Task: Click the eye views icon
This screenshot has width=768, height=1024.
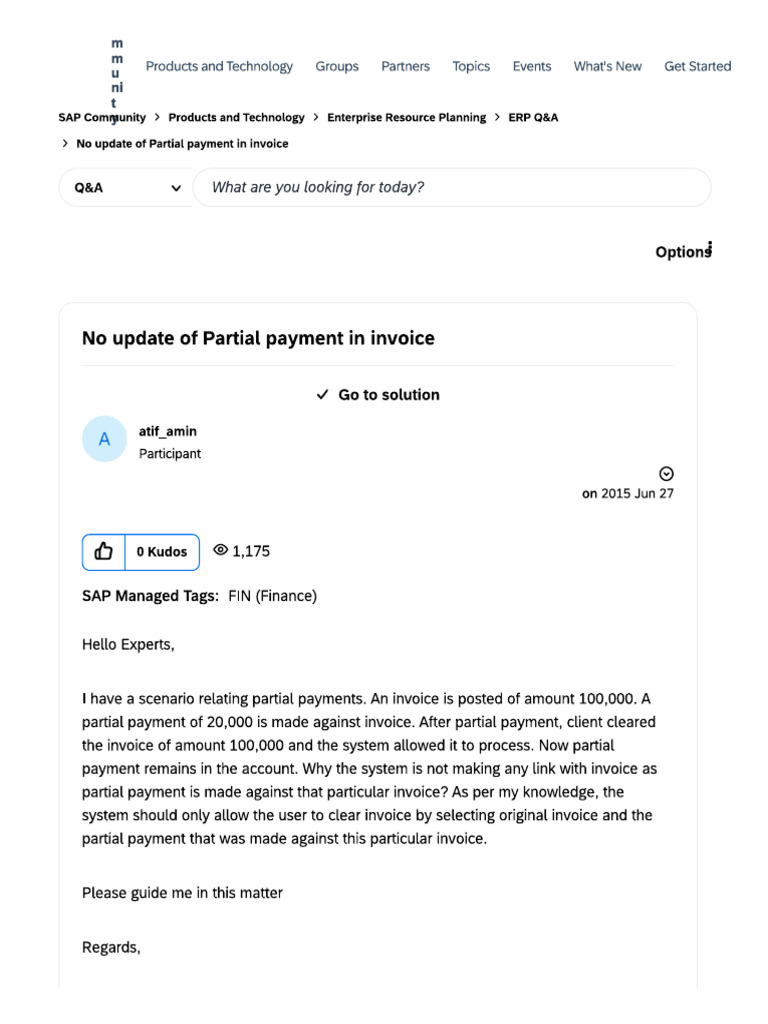Action: (221, 551)
